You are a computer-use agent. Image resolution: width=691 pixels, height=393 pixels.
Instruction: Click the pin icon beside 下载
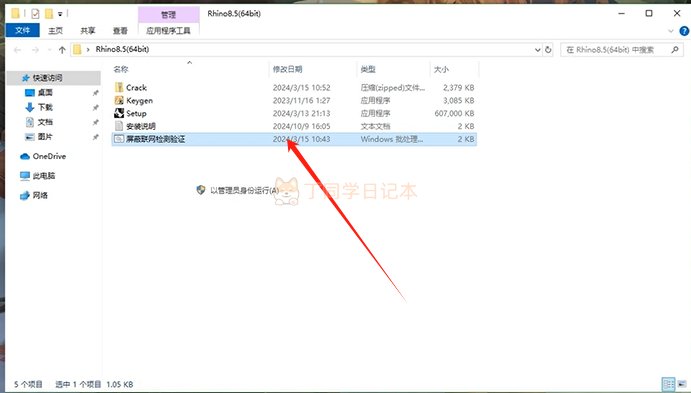[x=95, y=108]
